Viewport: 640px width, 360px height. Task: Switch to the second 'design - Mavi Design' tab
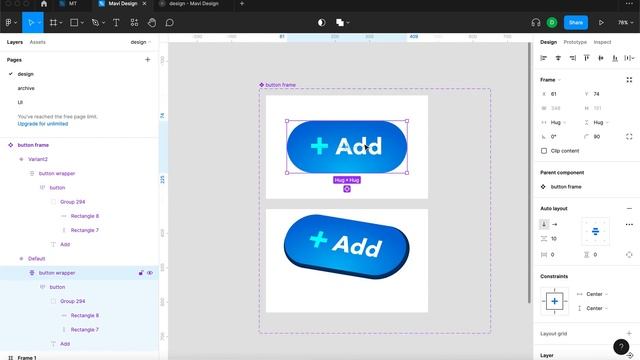point(194,4)
